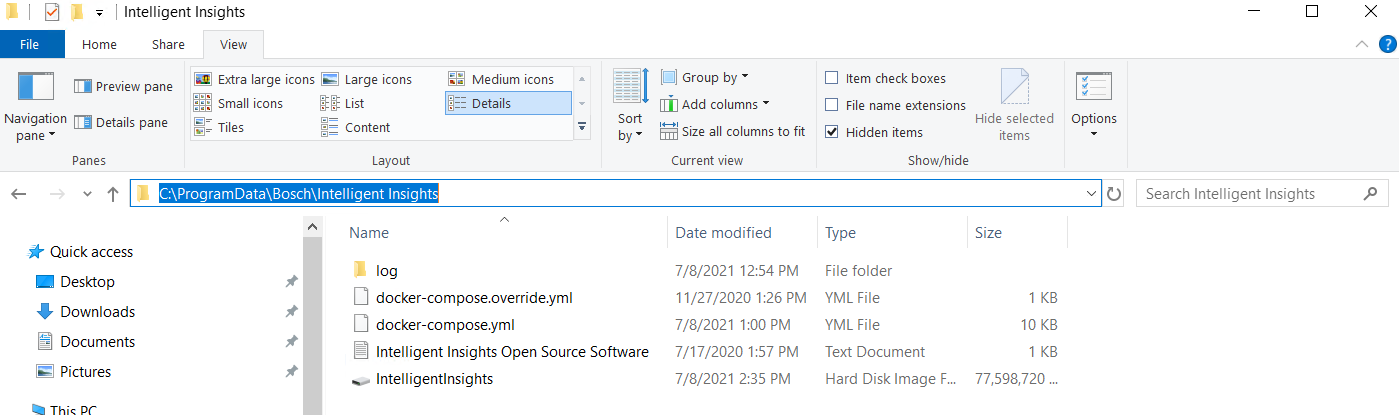The height and width of the screenshot is (415, 1399).
Task: Go up one folder level arrow
Action: [113, 194]
